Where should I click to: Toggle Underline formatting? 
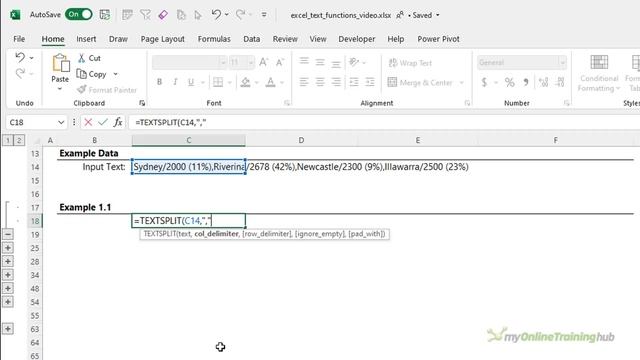pos(191,82)
